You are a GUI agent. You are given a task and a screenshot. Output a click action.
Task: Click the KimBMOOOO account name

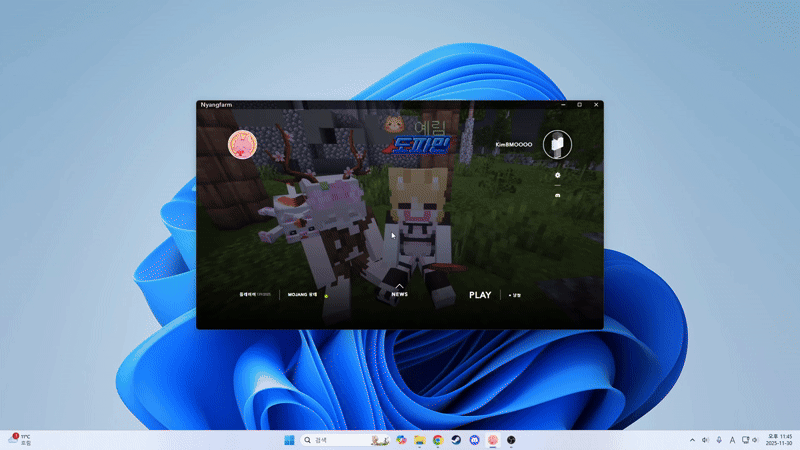(514, 145)
